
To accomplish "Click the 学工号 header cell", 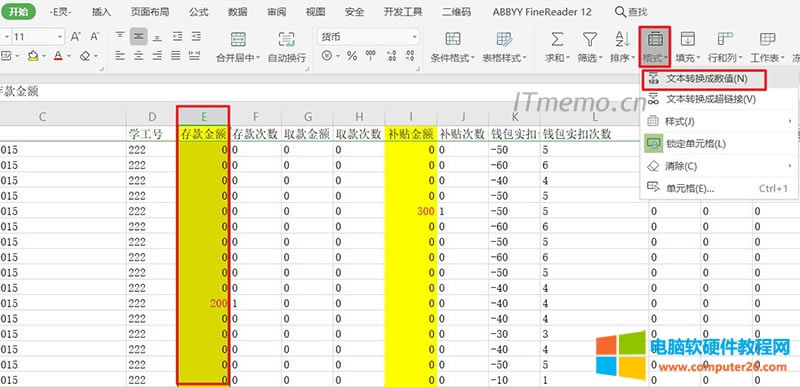I will (152, 134).
